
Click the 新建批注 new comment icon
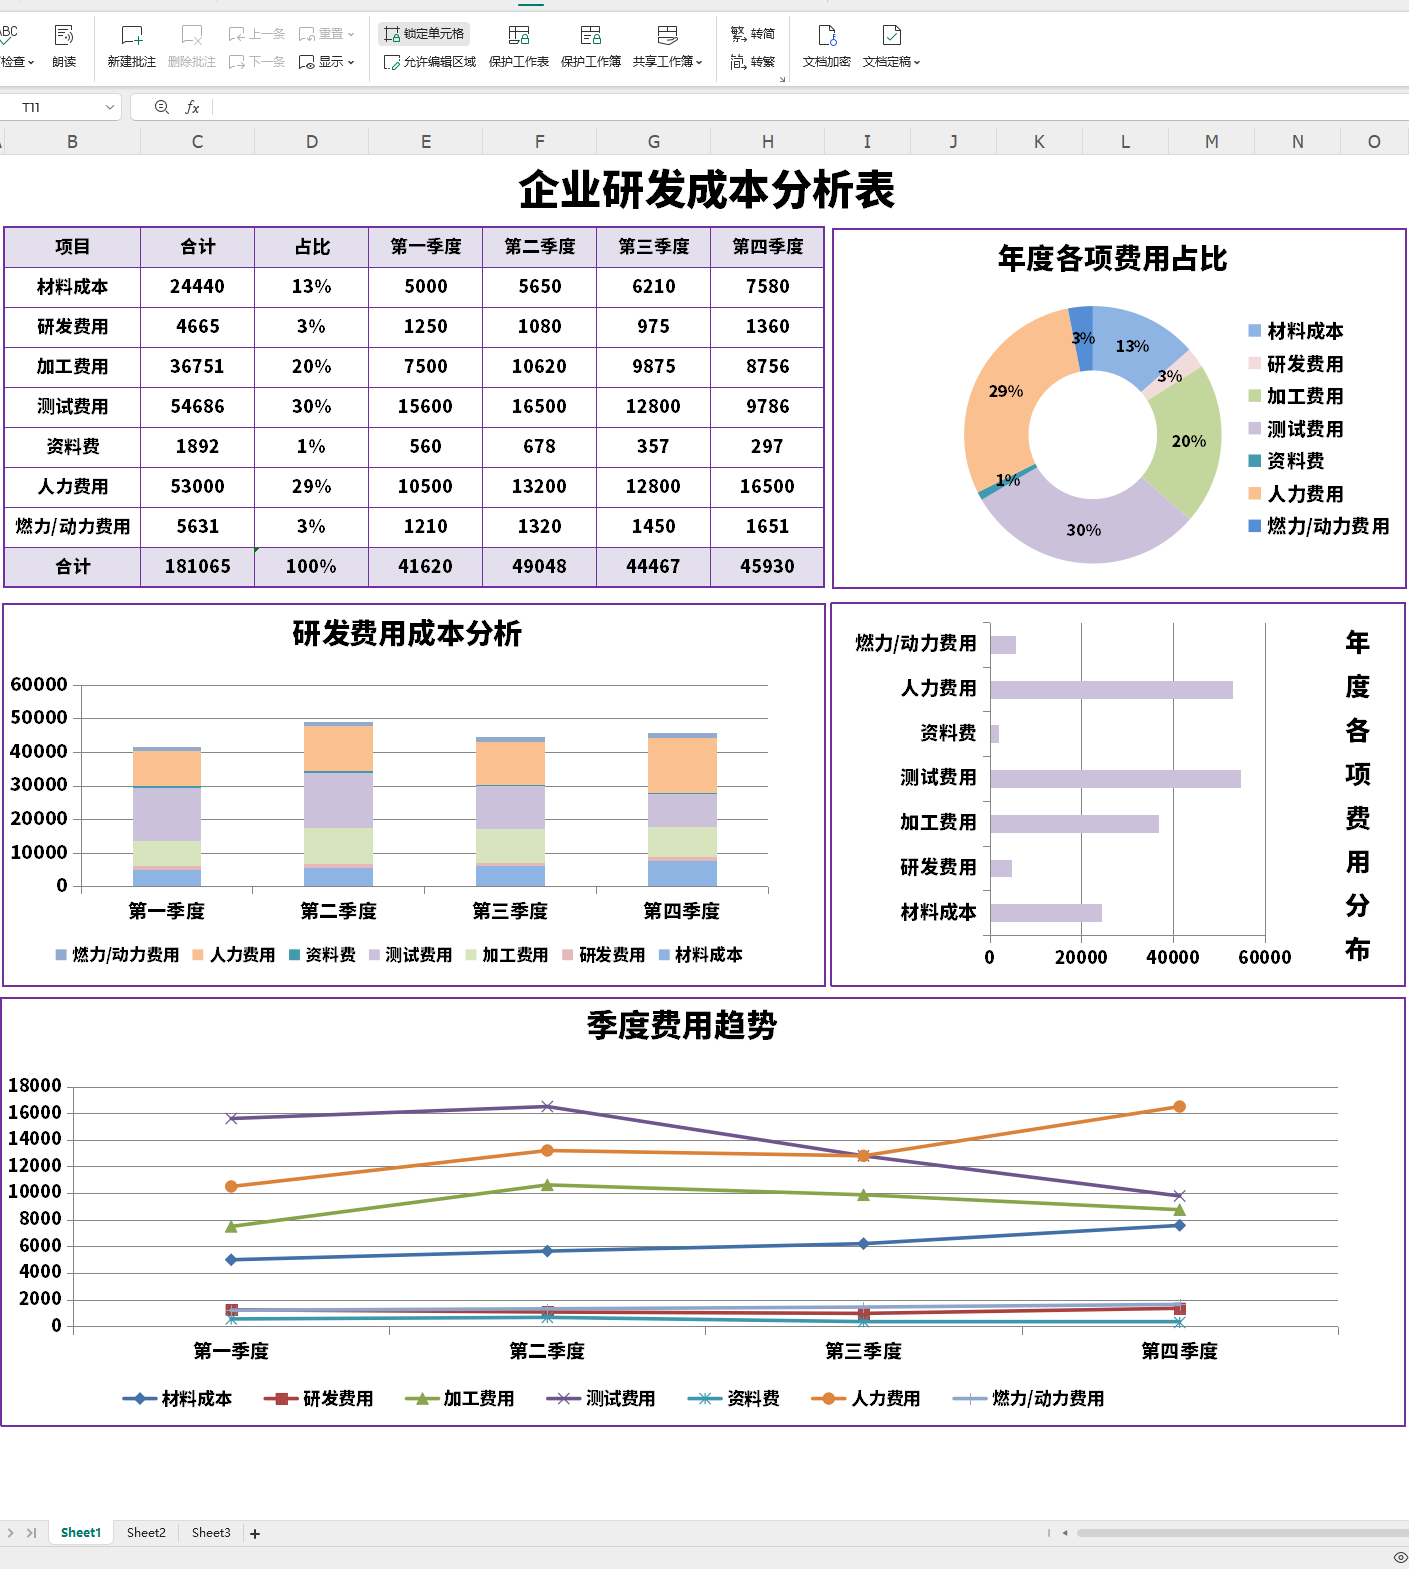coord(131,36)
